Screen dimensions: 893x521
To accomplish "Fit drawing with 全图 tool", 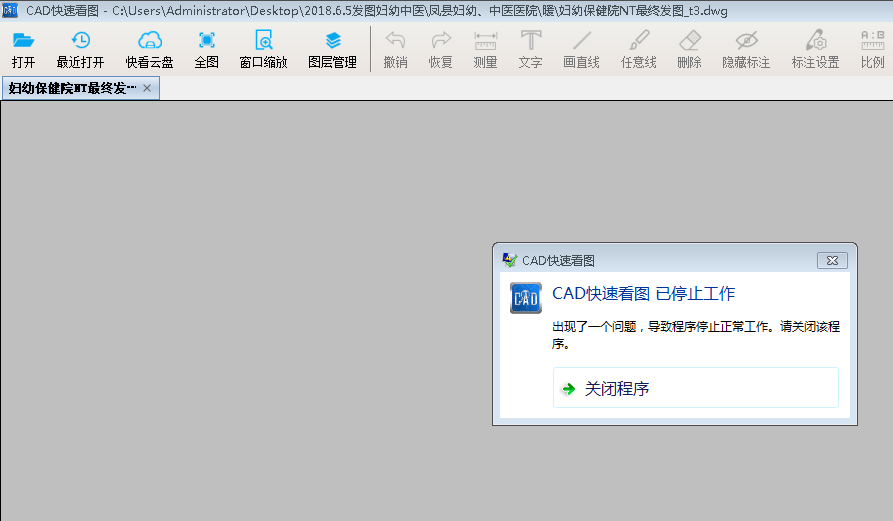I will click(207, 50).
